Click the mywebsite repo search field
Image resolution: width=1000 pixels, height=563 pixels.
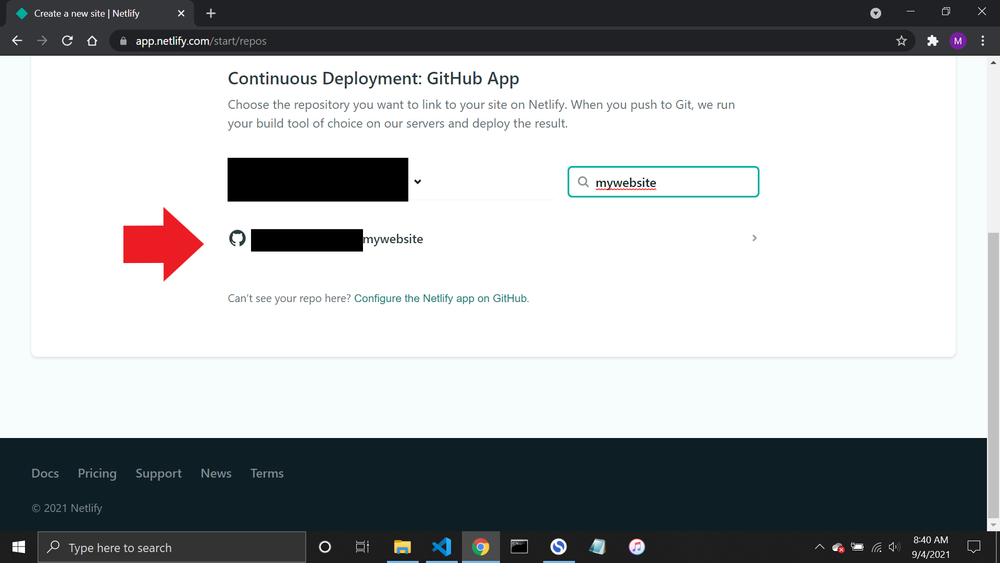point(663,182)
